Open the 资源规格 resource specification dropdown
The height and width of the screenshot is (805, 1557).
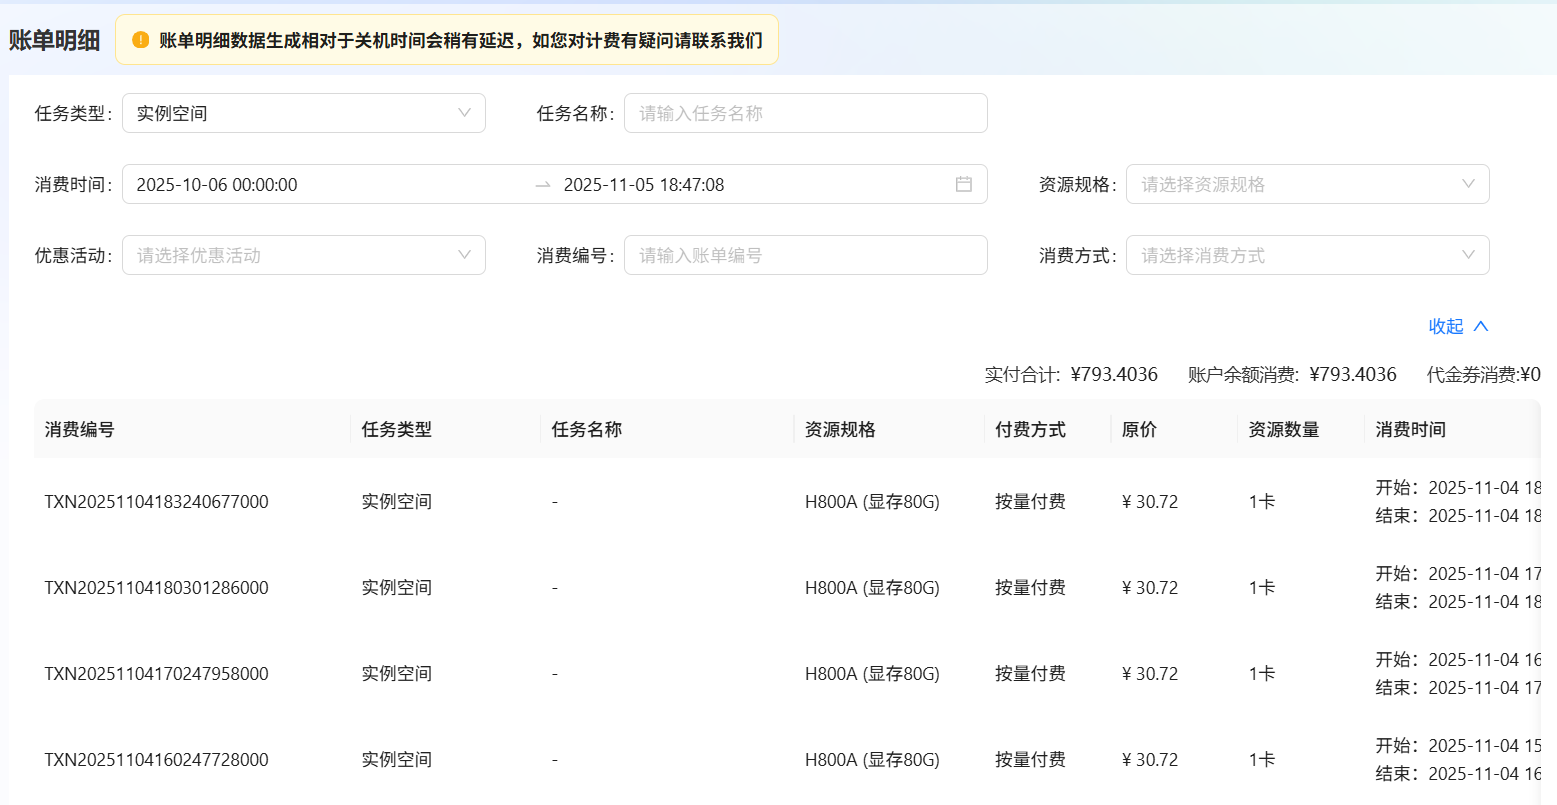click(x=1300, y=184)
